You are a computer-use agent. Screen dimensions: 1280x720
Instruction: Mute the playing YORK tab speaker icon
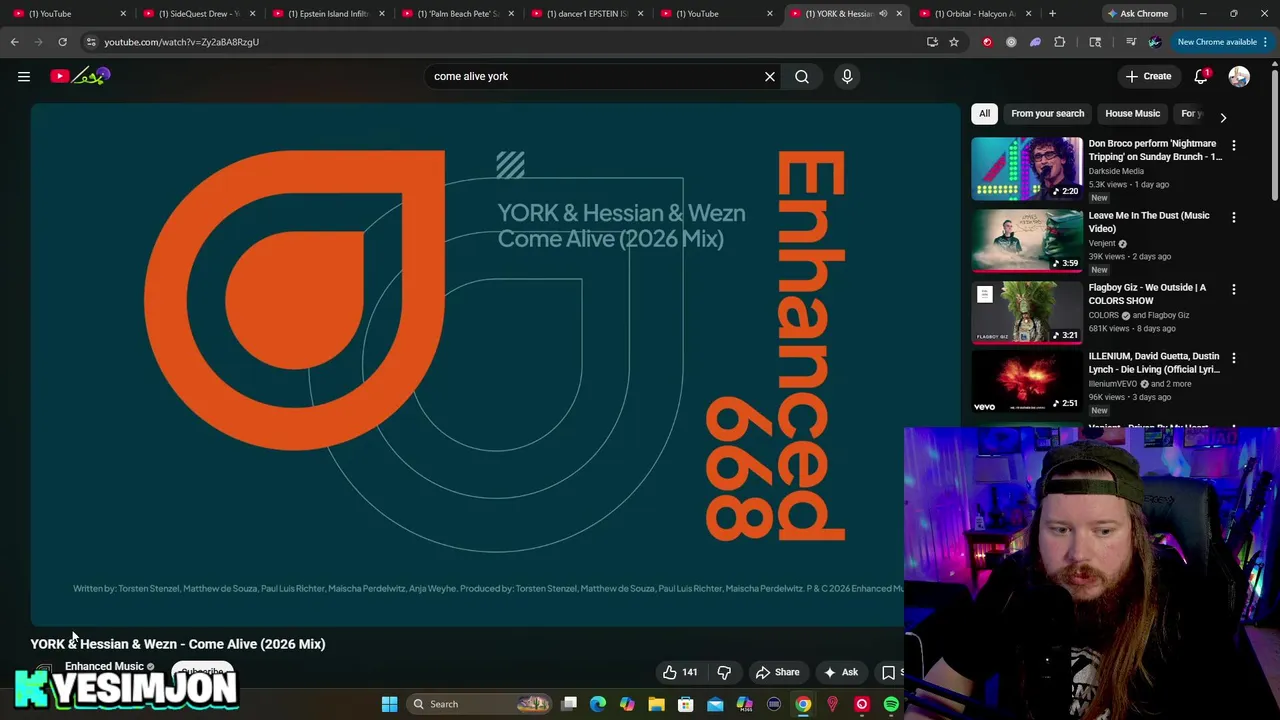pos(883,13)
